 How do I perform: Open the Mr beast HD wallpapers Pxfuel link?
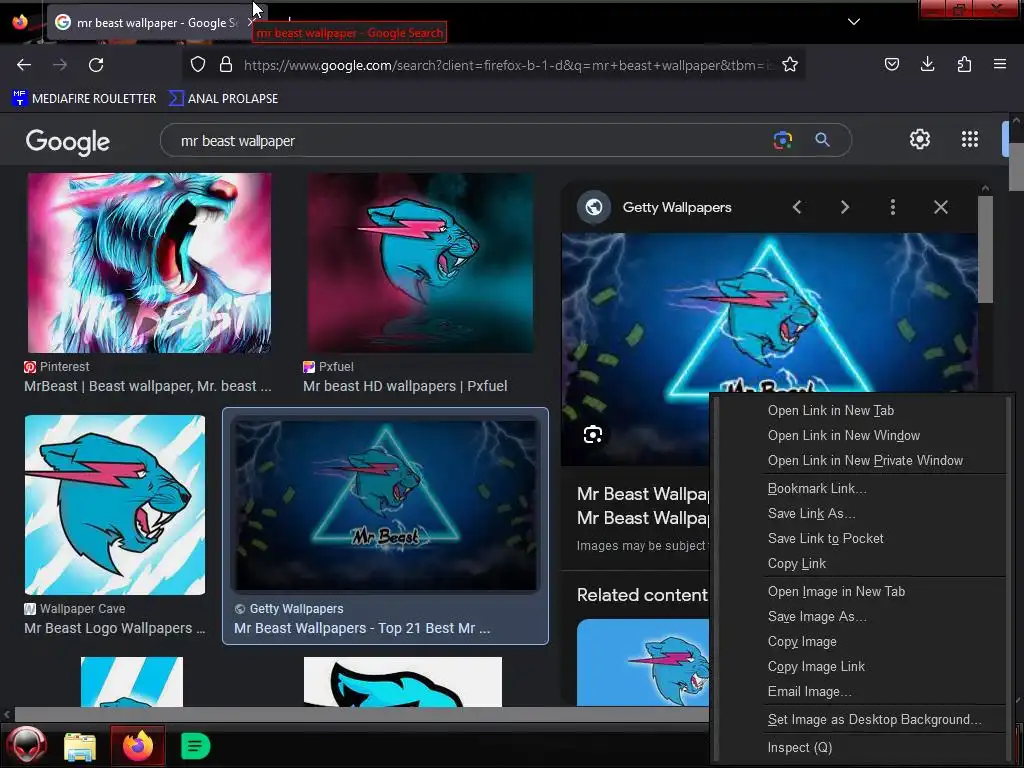[405, 386]
